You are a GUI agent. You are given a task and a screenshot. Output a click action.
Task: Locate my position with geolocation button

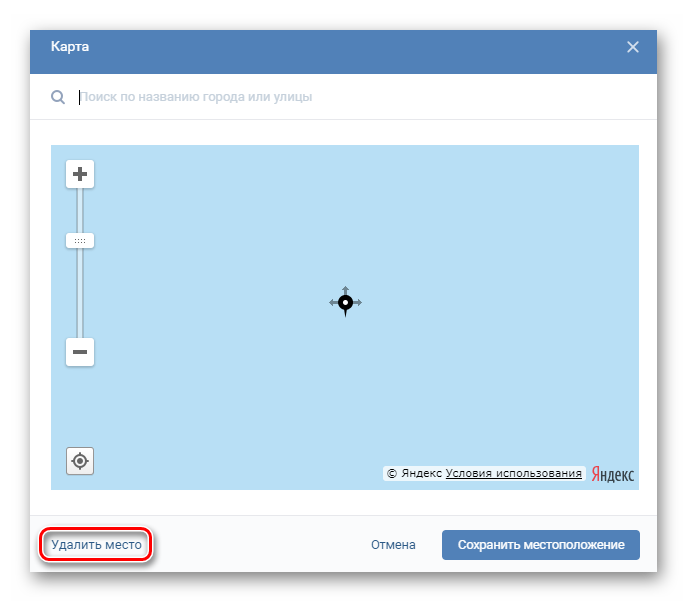(x=80, y=461)
